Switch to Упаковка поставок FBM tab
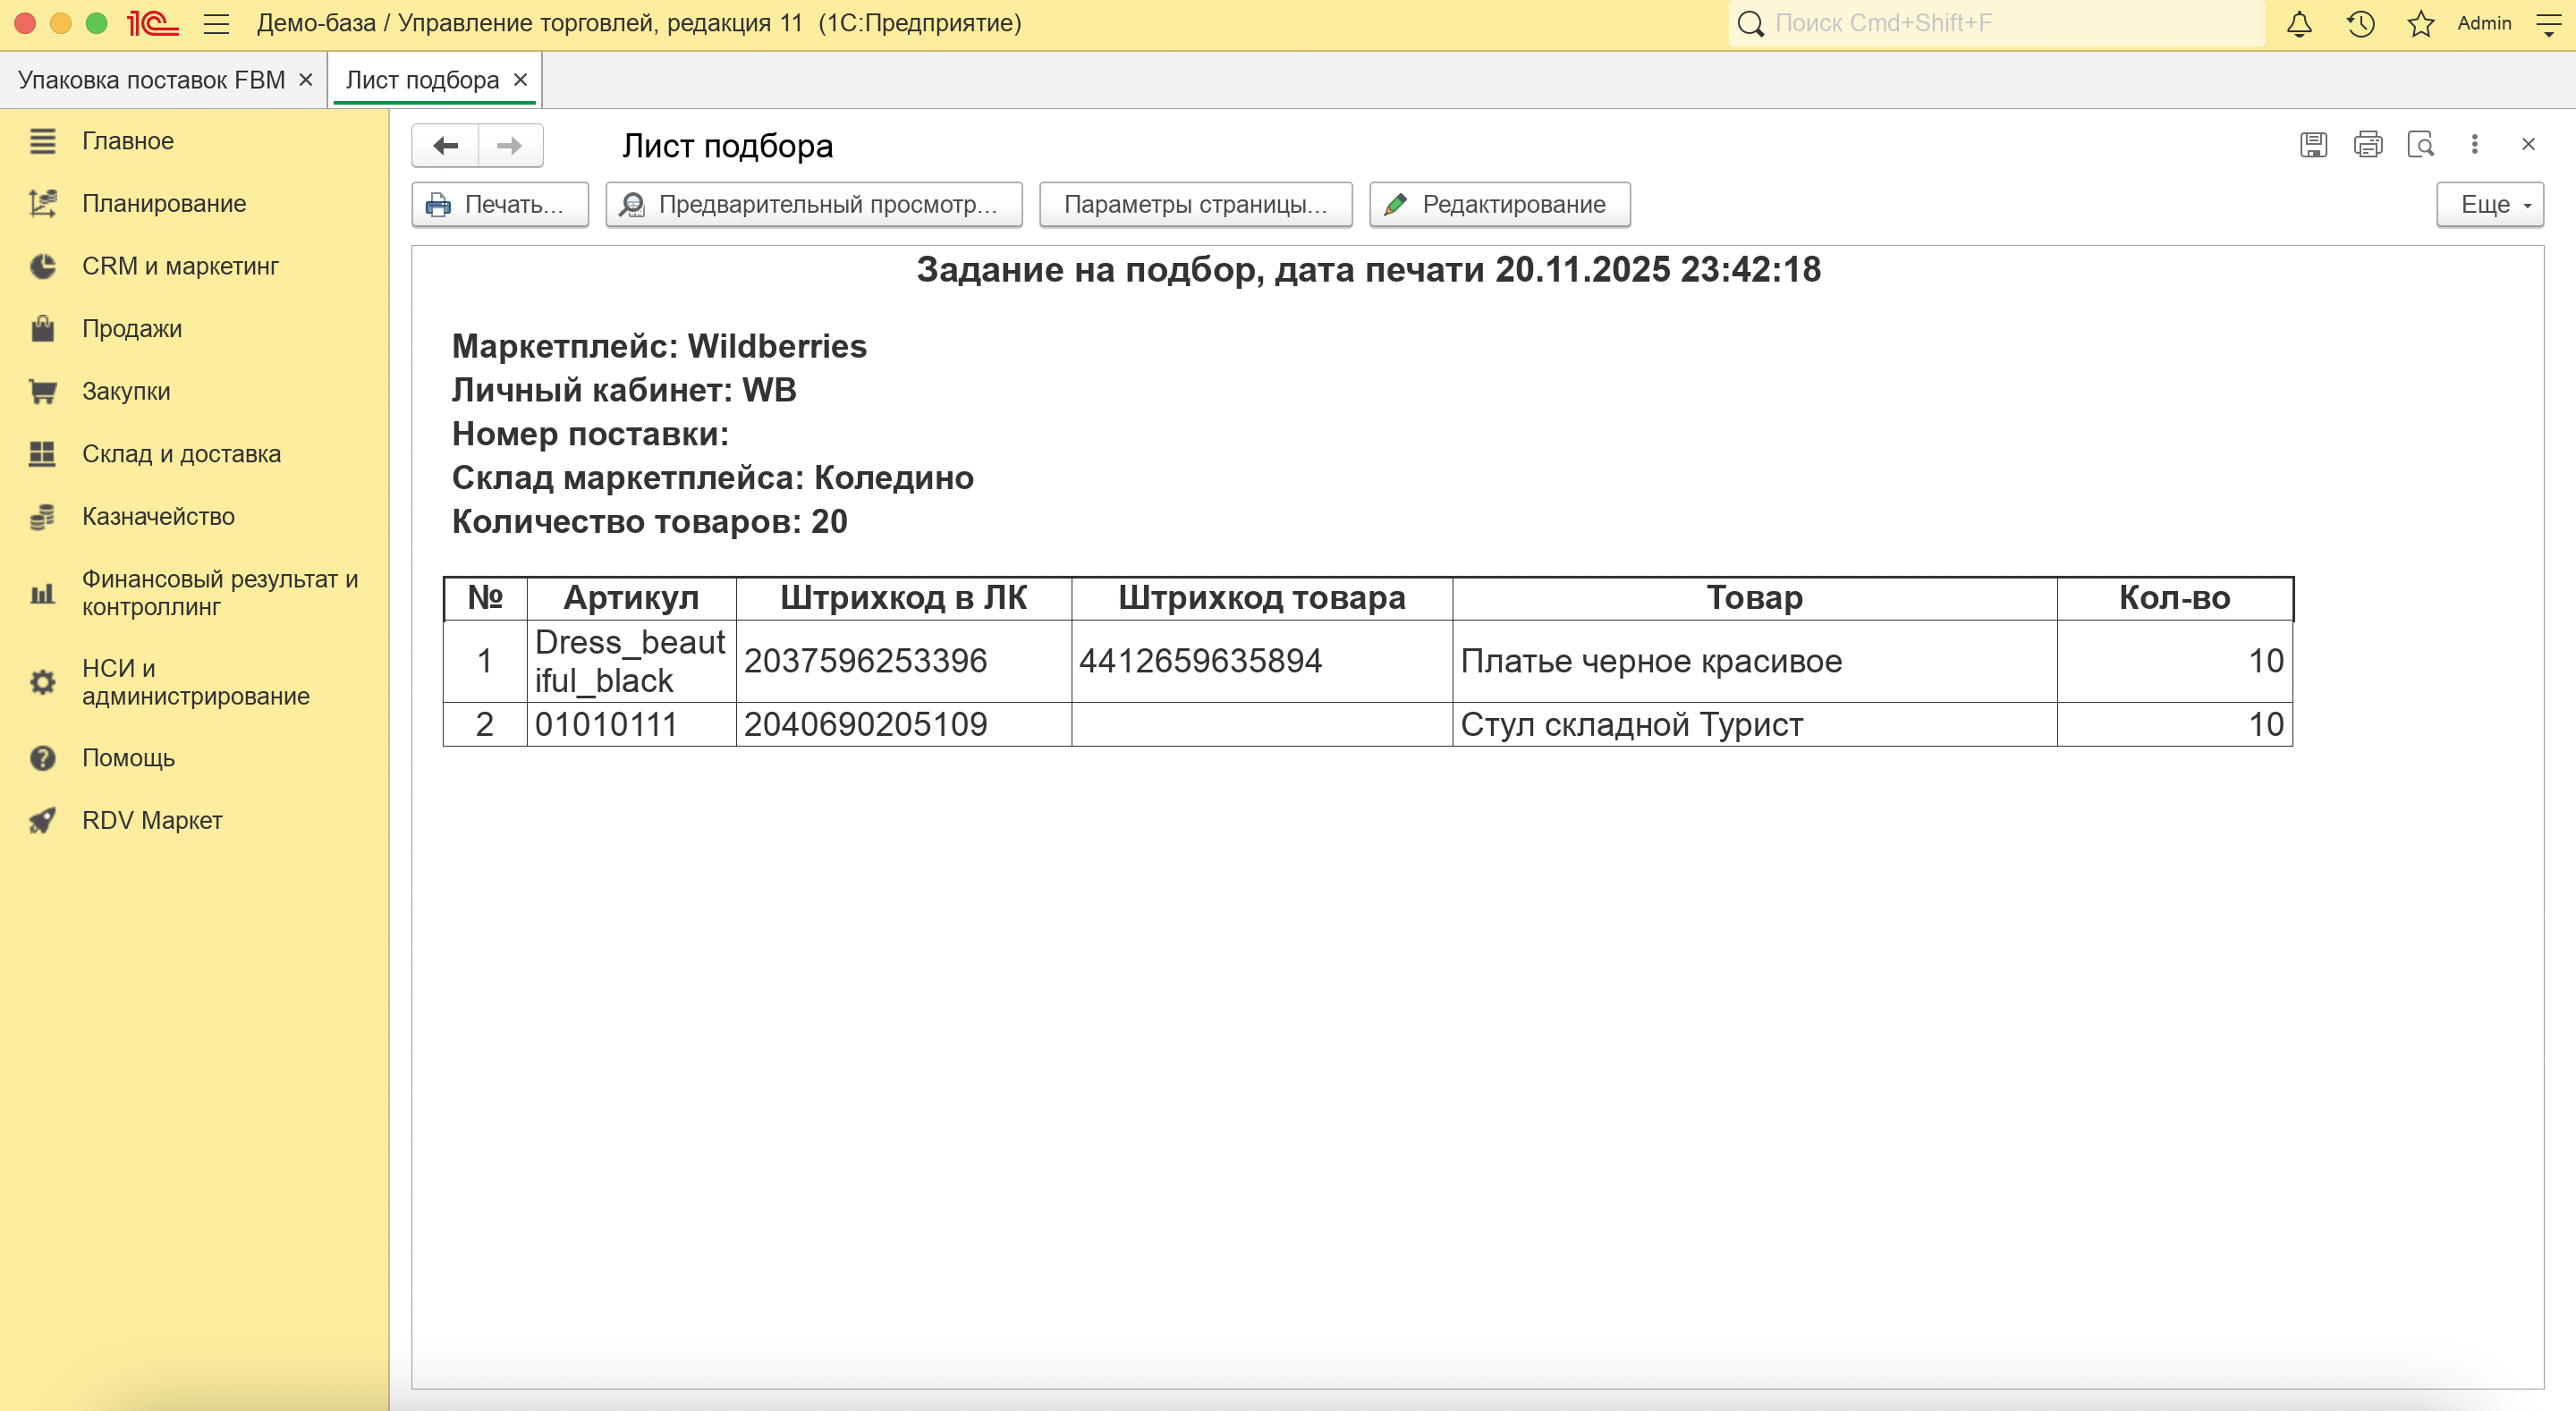Screen dimensions: 2576x1411 pyautogui.click(x=152, y=80)
